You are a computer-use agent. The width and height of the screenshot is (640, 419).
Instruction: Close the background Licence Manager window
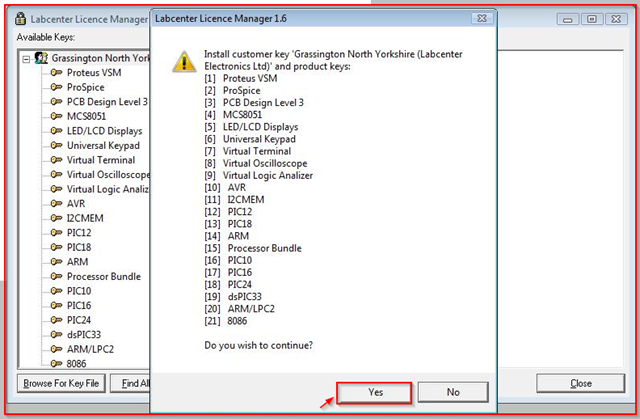(616, 19)
